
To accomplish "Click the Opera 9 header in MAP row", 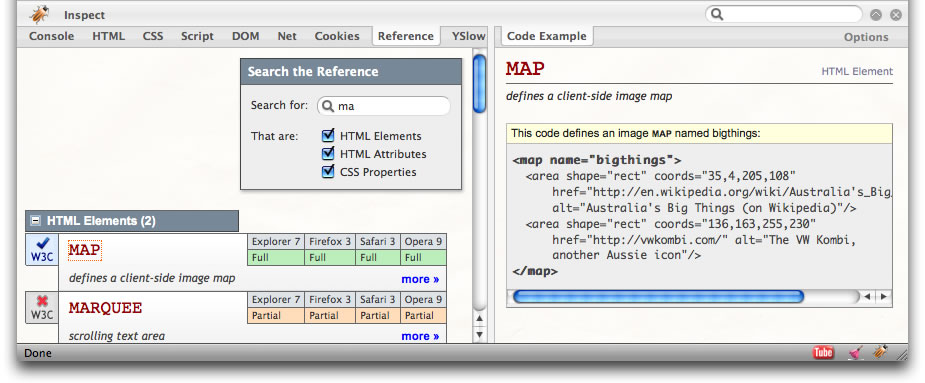I will pos(424,241).
